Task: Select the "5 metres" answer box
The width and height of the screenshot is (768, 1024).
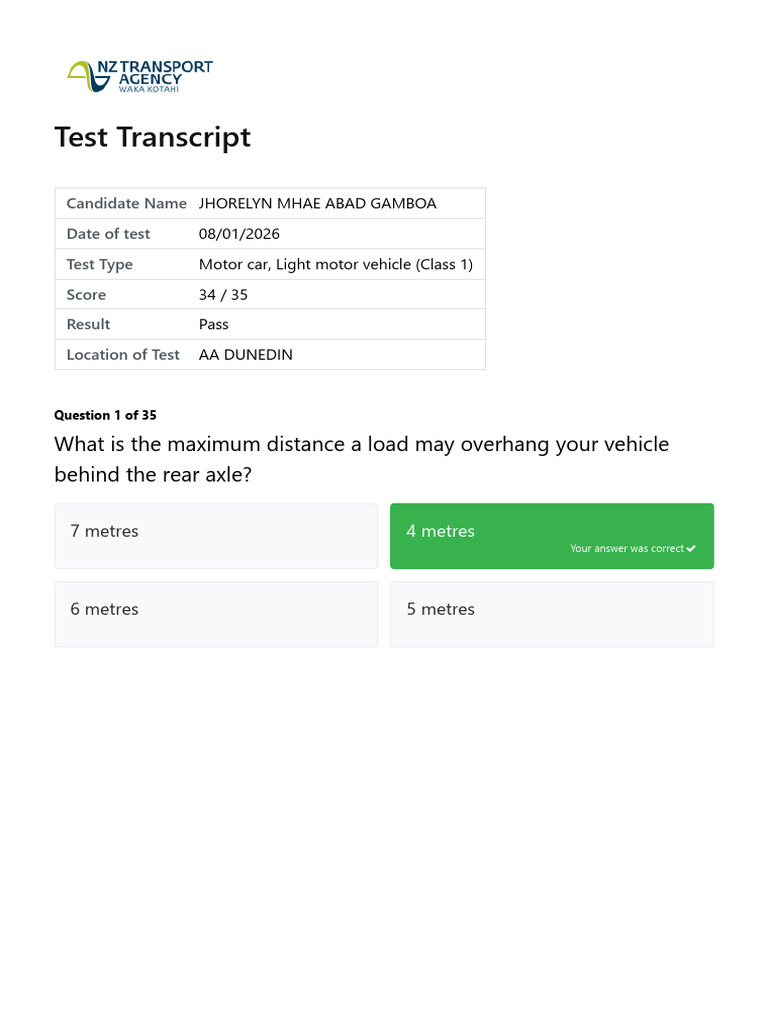Action: coord(551,614)
